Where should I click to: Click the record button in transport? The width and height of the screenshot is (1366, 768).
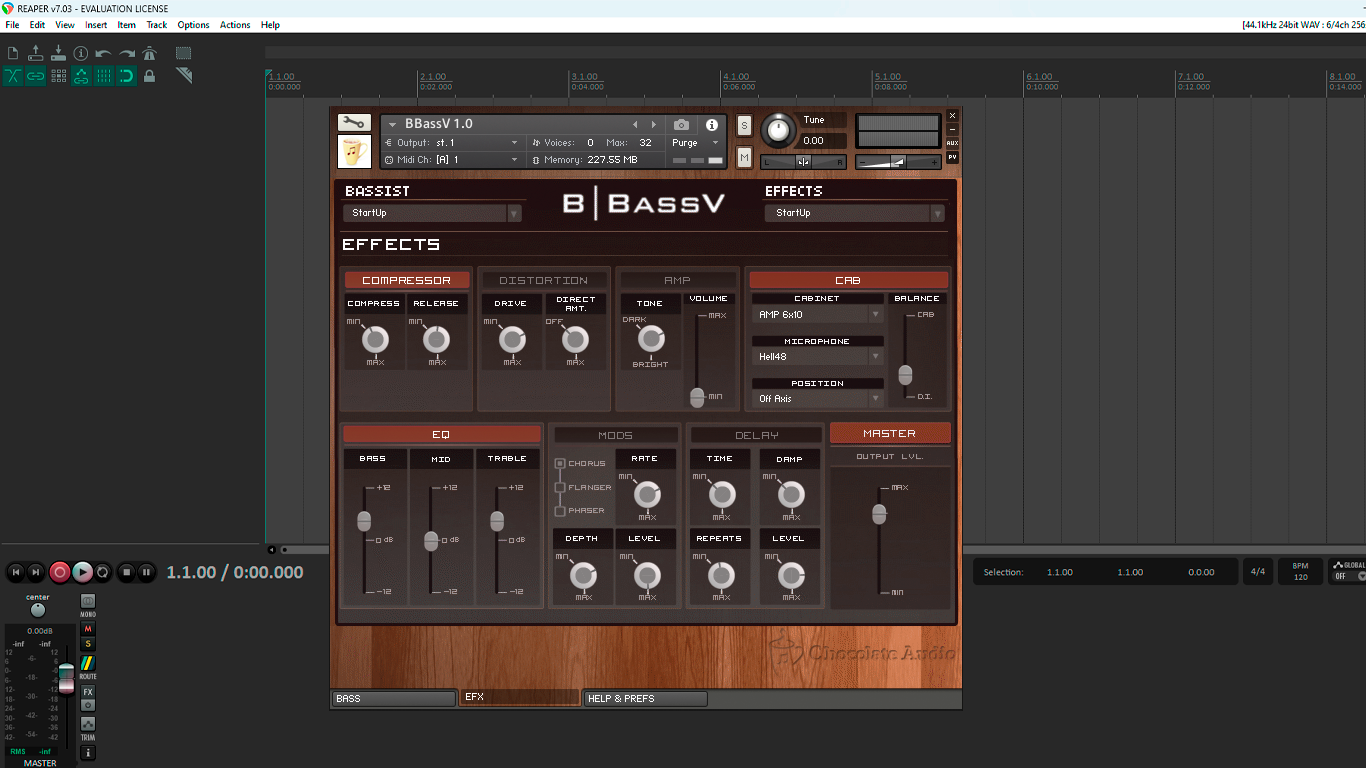(x=60, y=572)
